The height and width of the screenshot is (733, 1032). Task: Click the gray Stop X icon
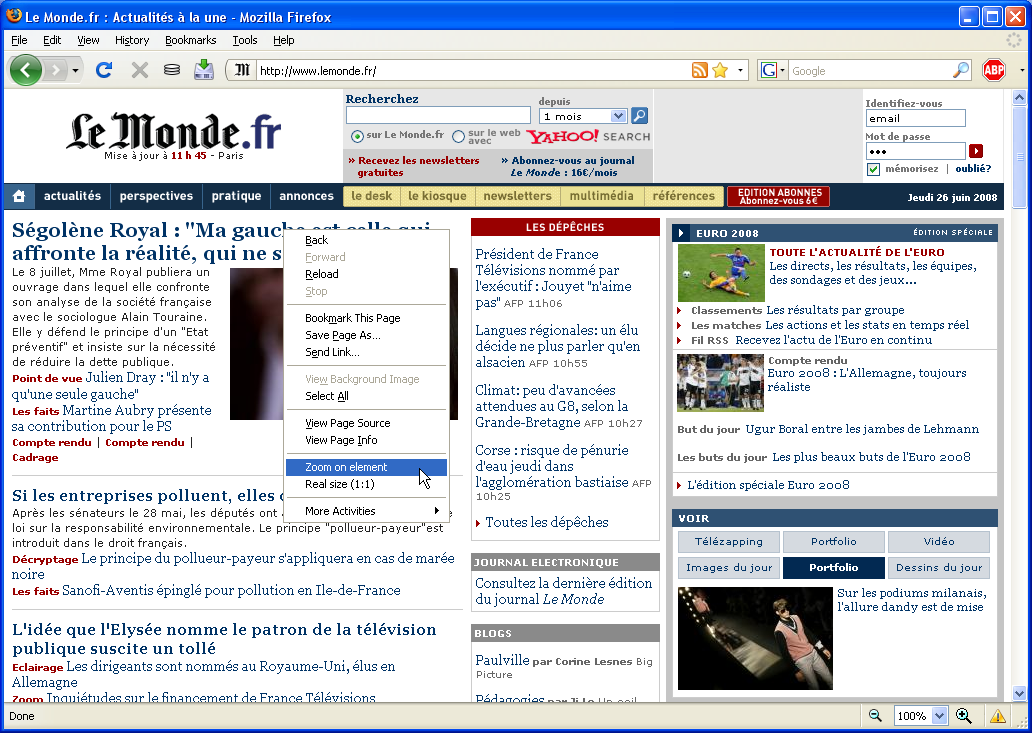140,70
